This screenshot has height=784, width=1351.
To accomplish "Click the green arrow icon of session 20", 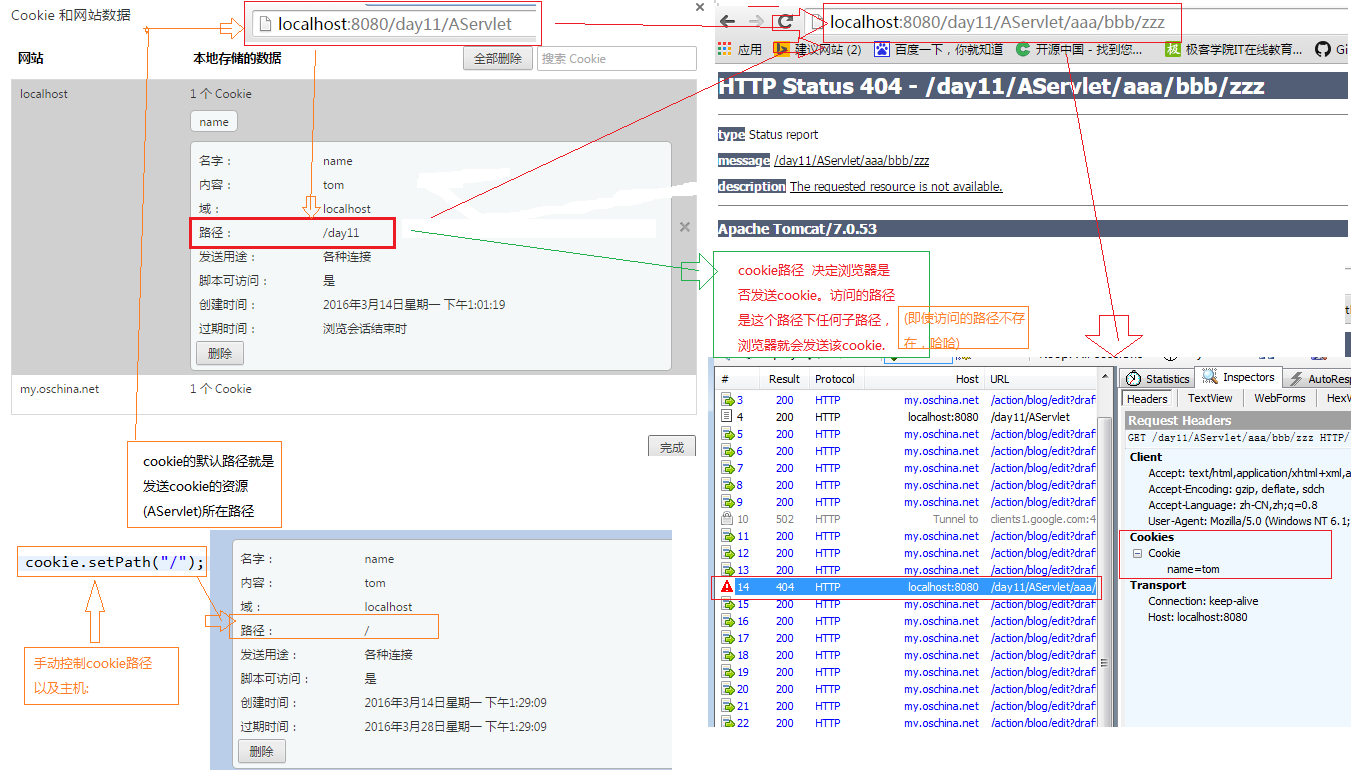I will coord(727,689).
